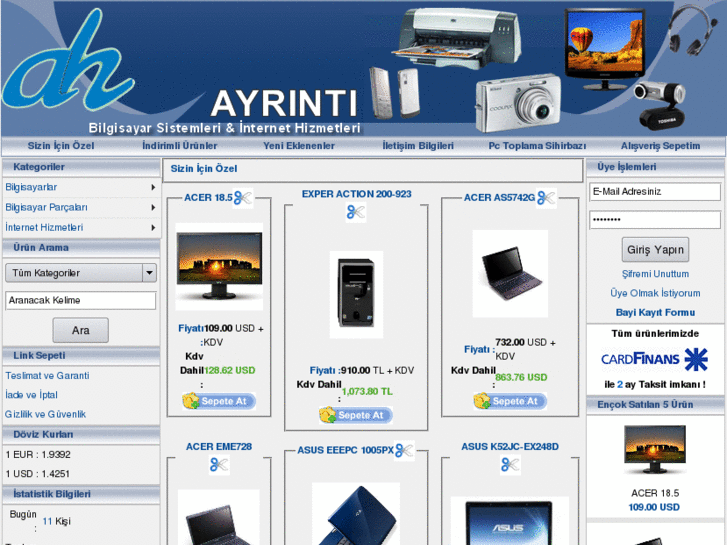Click the scissors icon under ACER EME728
The width and height of the screenshot is (727, 545).
(219, 465)
